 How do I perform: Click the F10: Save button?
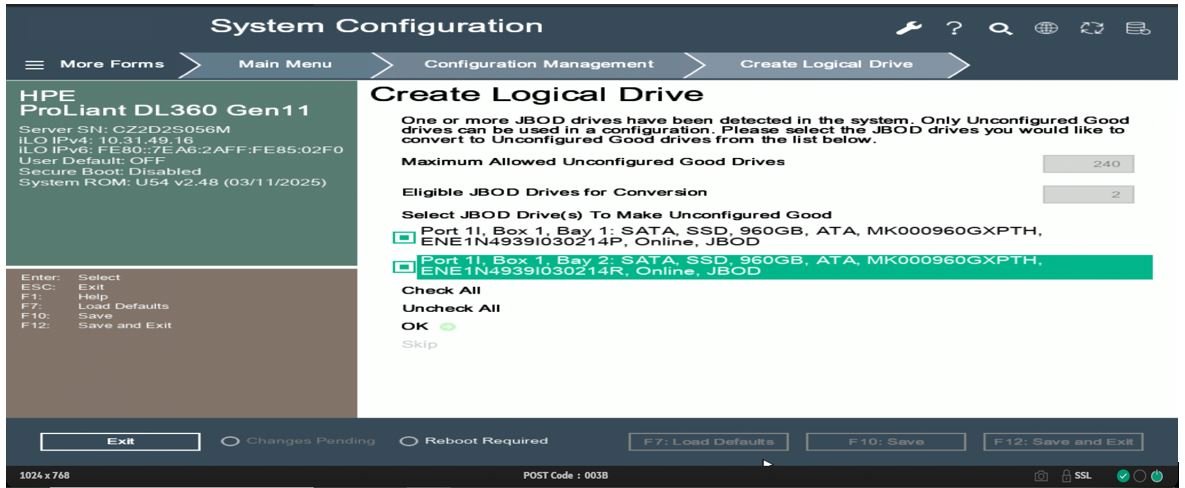click(886, 442)
